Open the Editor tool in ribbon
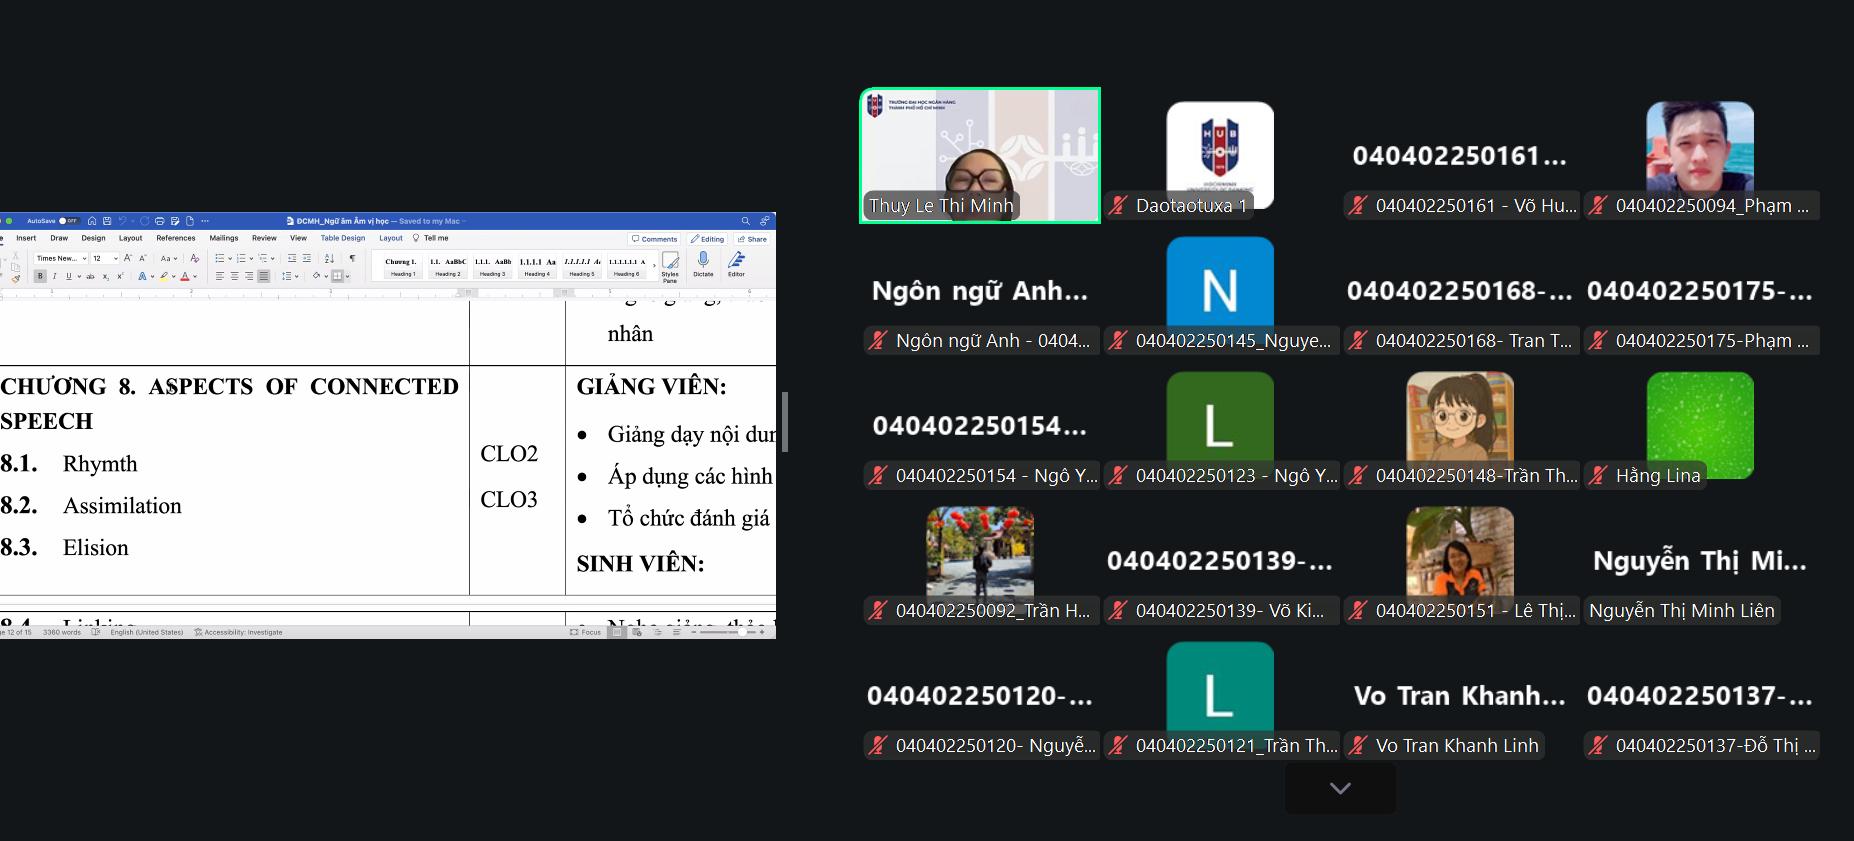1854x841 pixels. [x=737, y=264]
